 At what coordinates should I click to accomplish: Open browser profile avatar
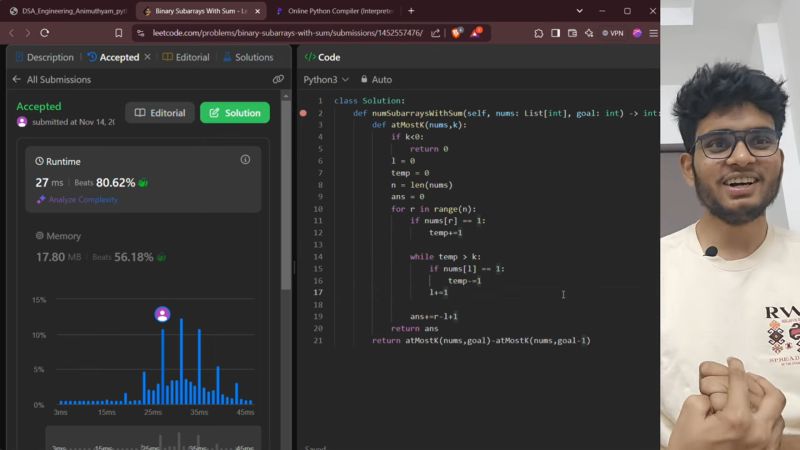coord(637,33)
